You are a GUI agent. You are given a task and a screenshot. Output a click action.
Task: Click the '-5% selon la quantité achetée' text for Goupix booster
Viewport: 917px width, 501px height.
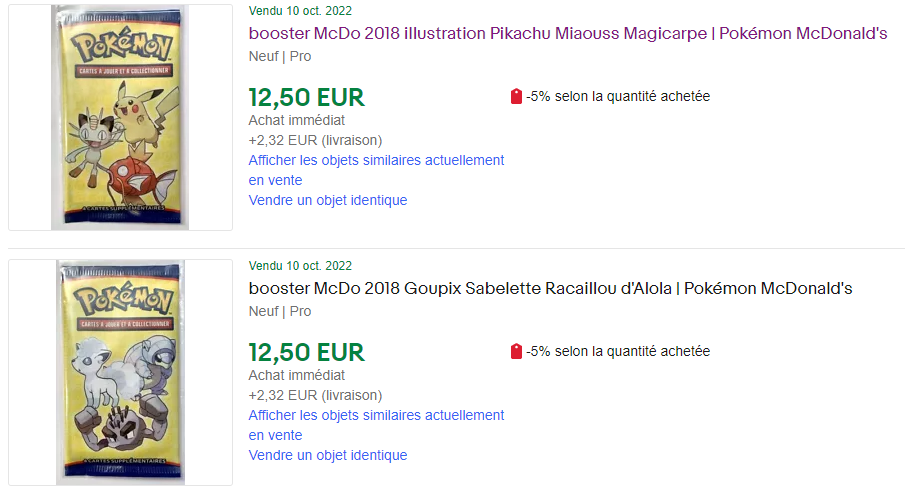(618, 352)
